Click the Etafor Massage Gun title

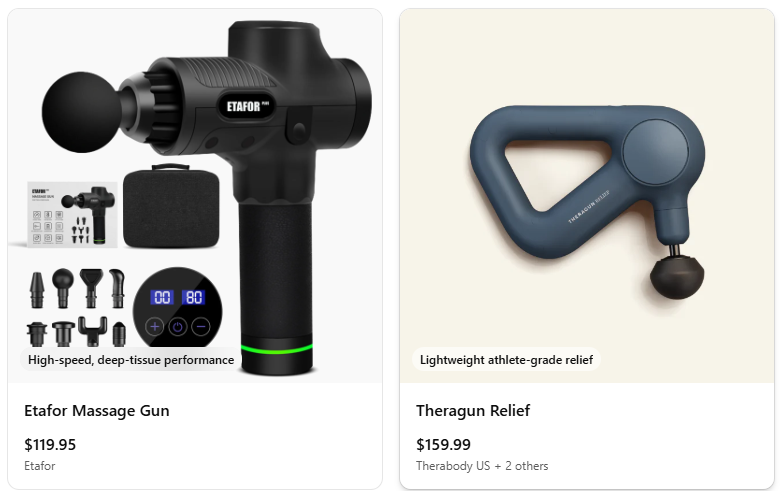[97, 411]
